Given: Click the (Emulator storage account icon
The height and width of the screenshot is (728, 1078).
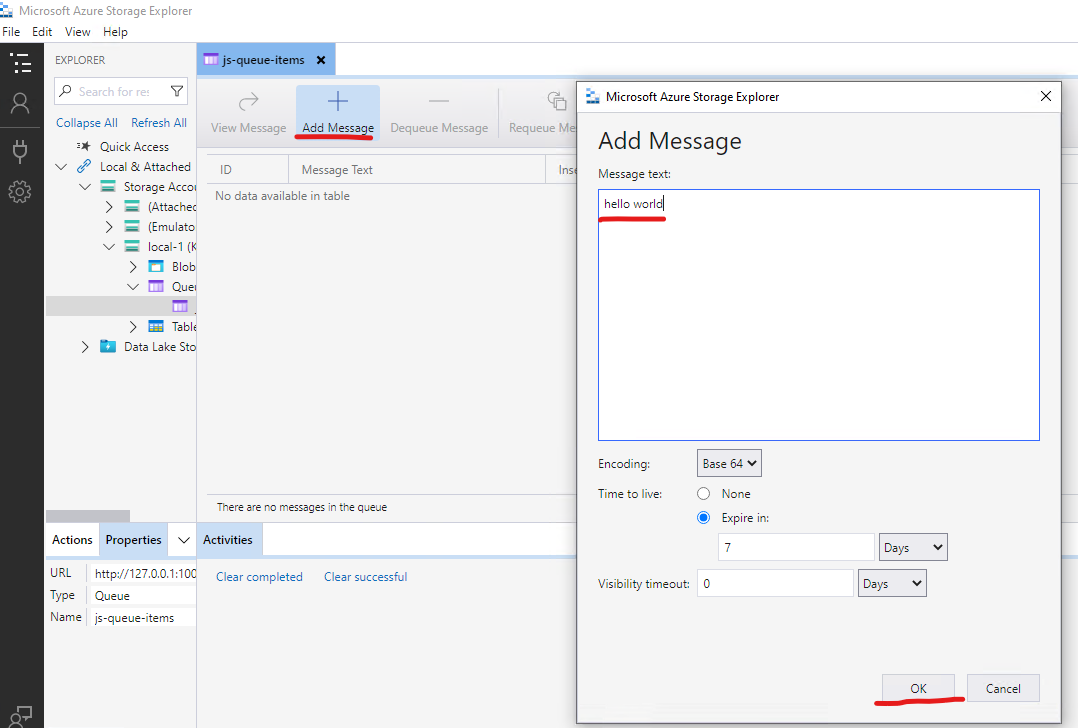Looking at the screenshot, I should pyautogui.click(x=132, y=226).
